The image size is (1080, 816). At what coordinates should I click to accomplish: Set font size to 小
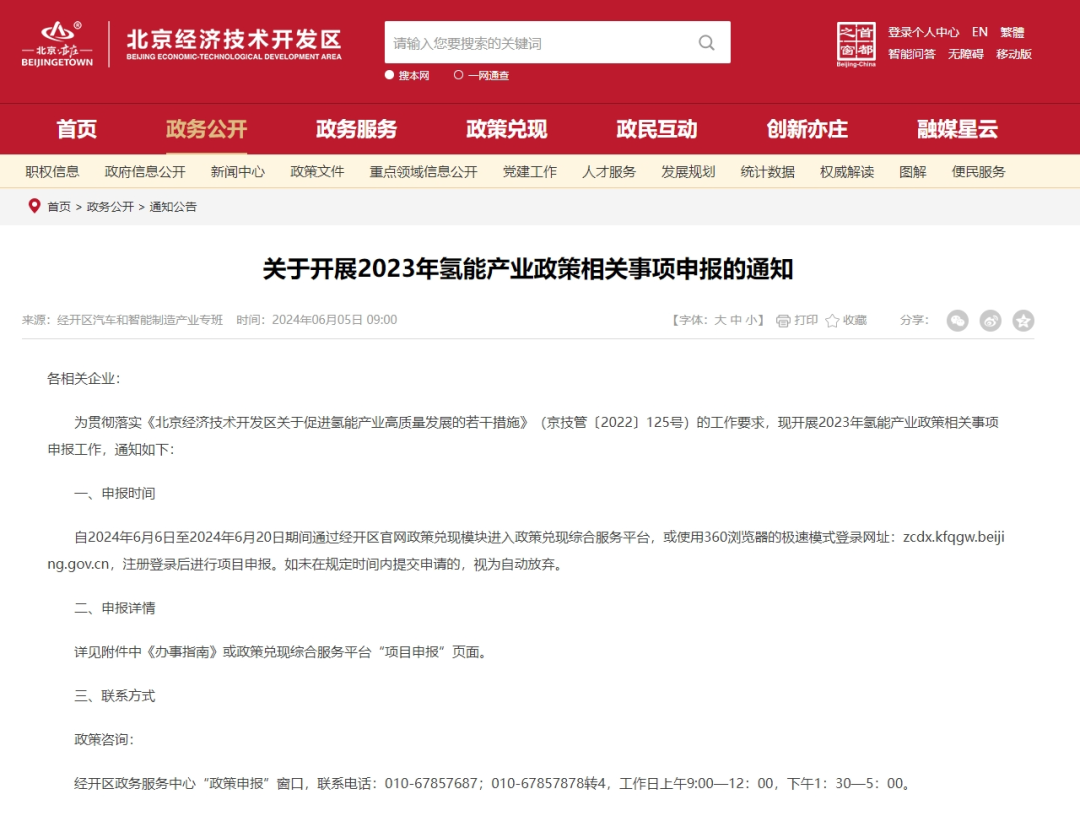[751, 320]
